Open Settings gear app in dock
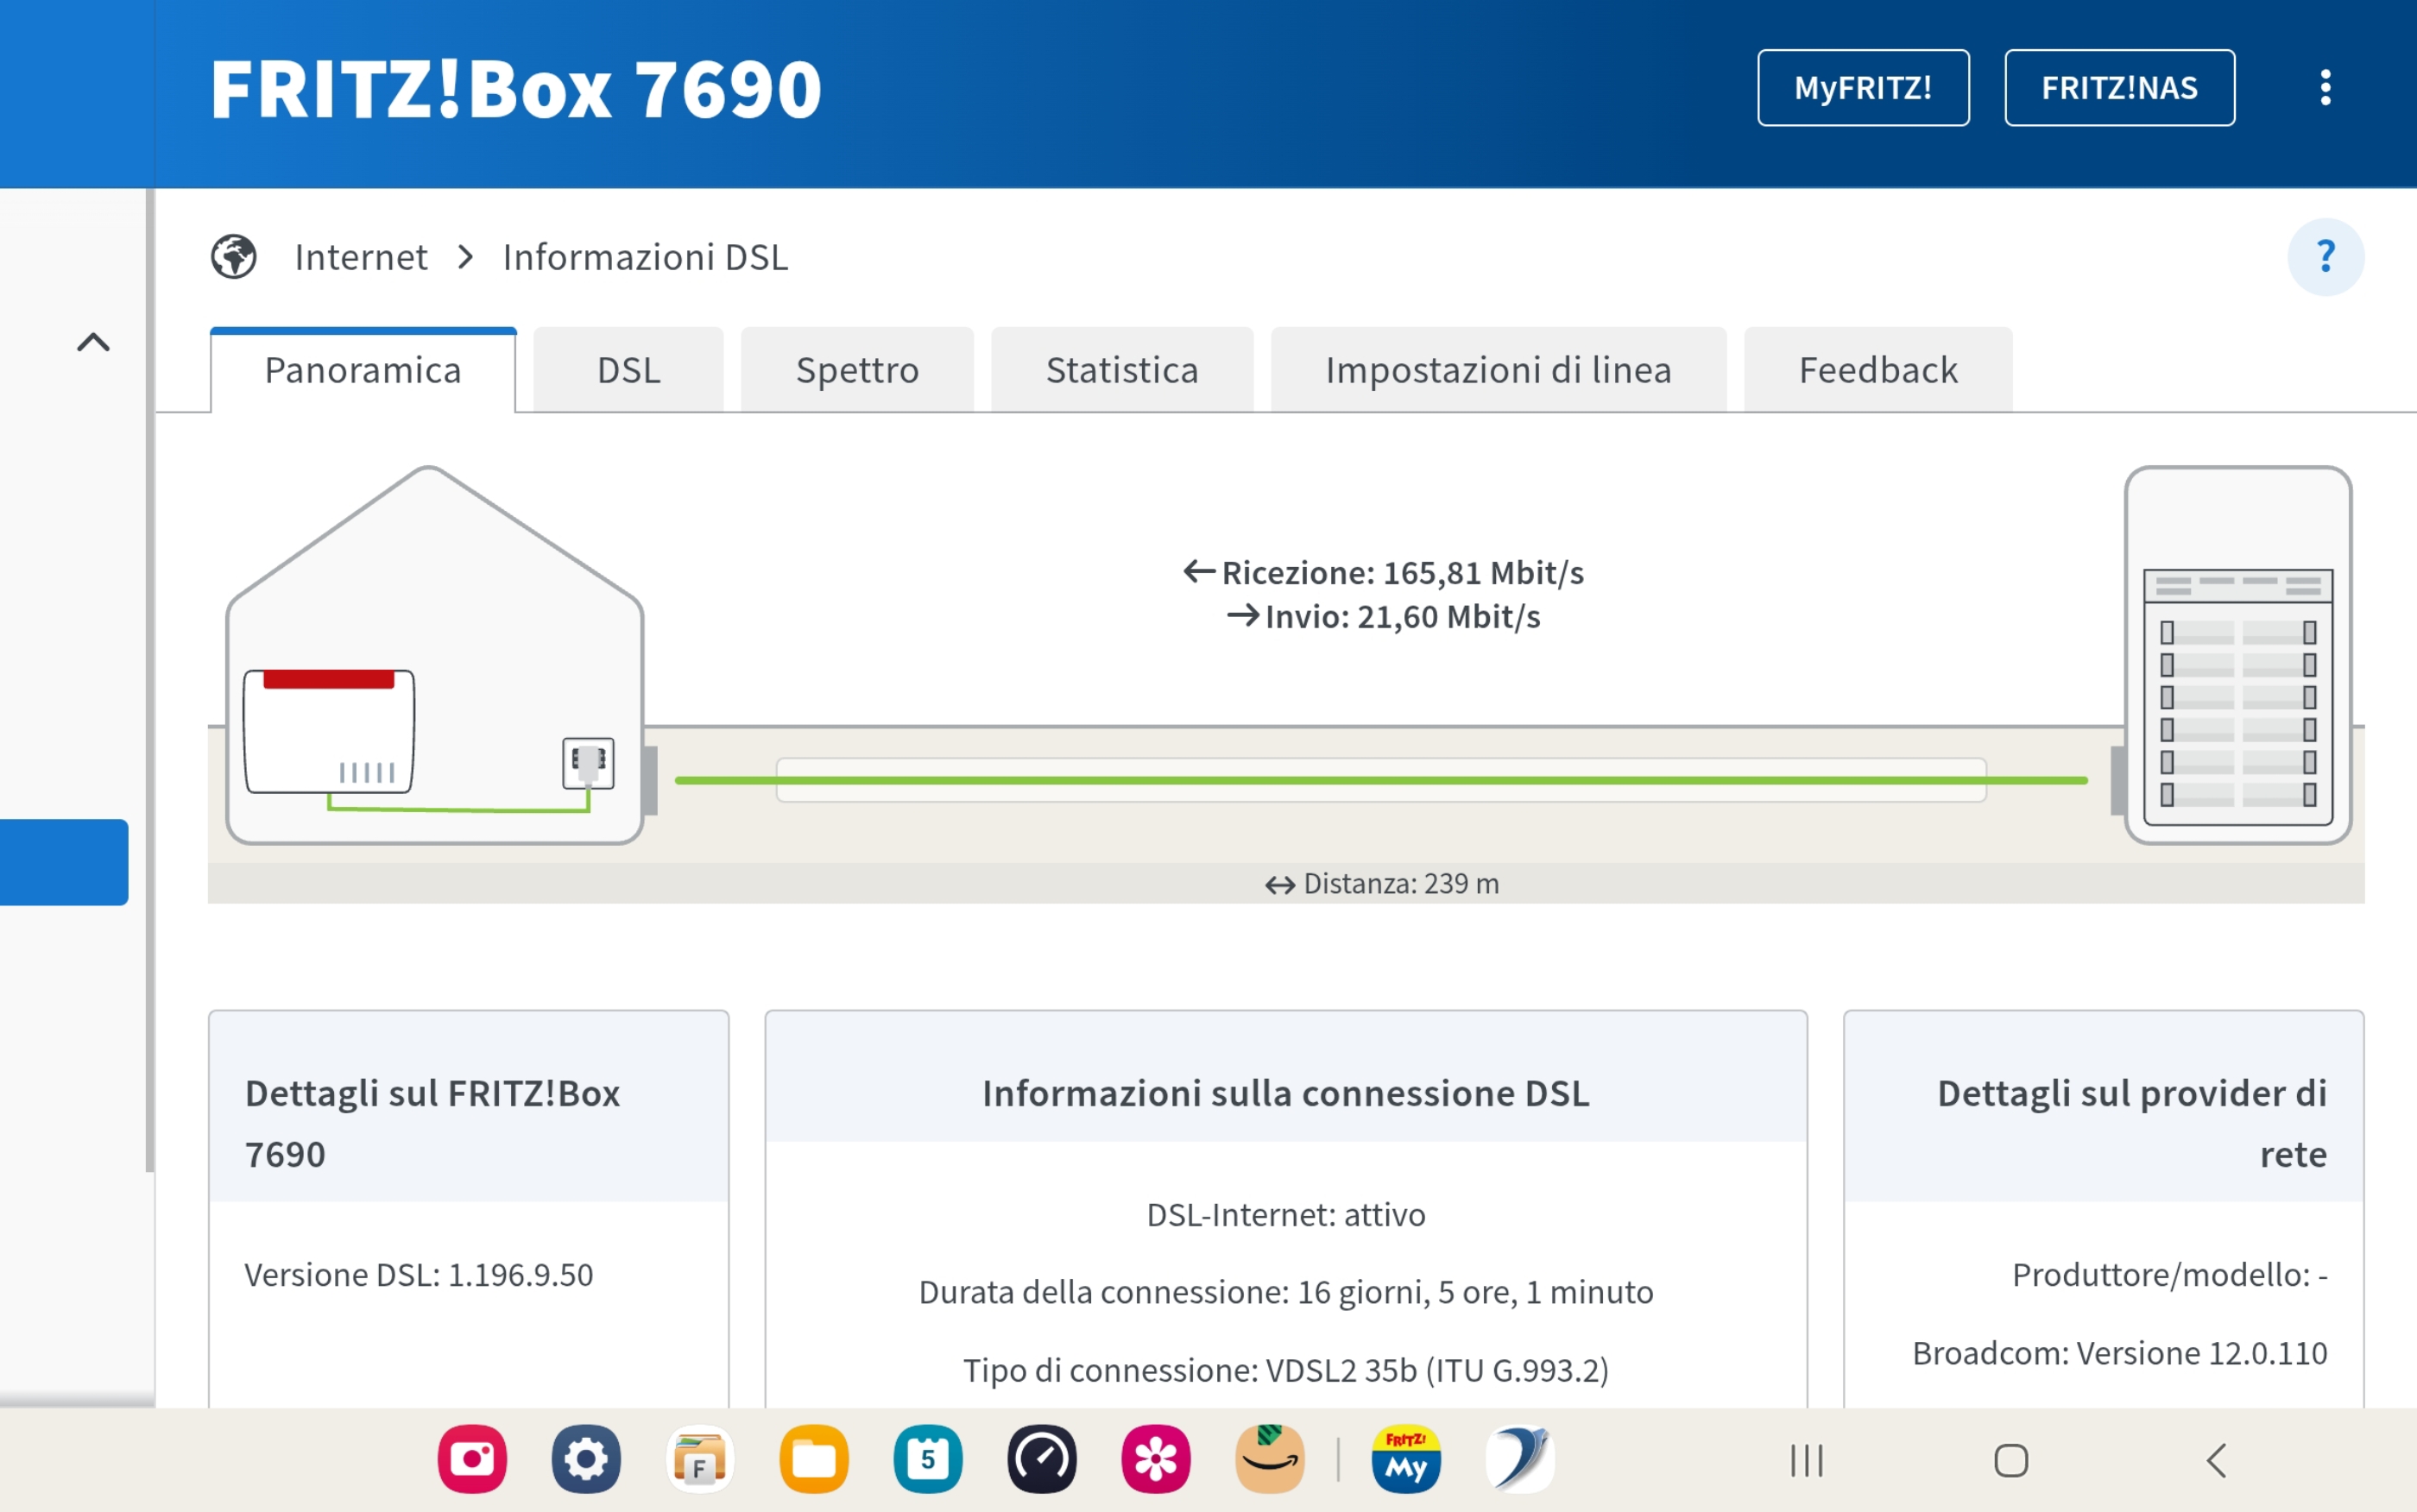 pos(586,1459)
